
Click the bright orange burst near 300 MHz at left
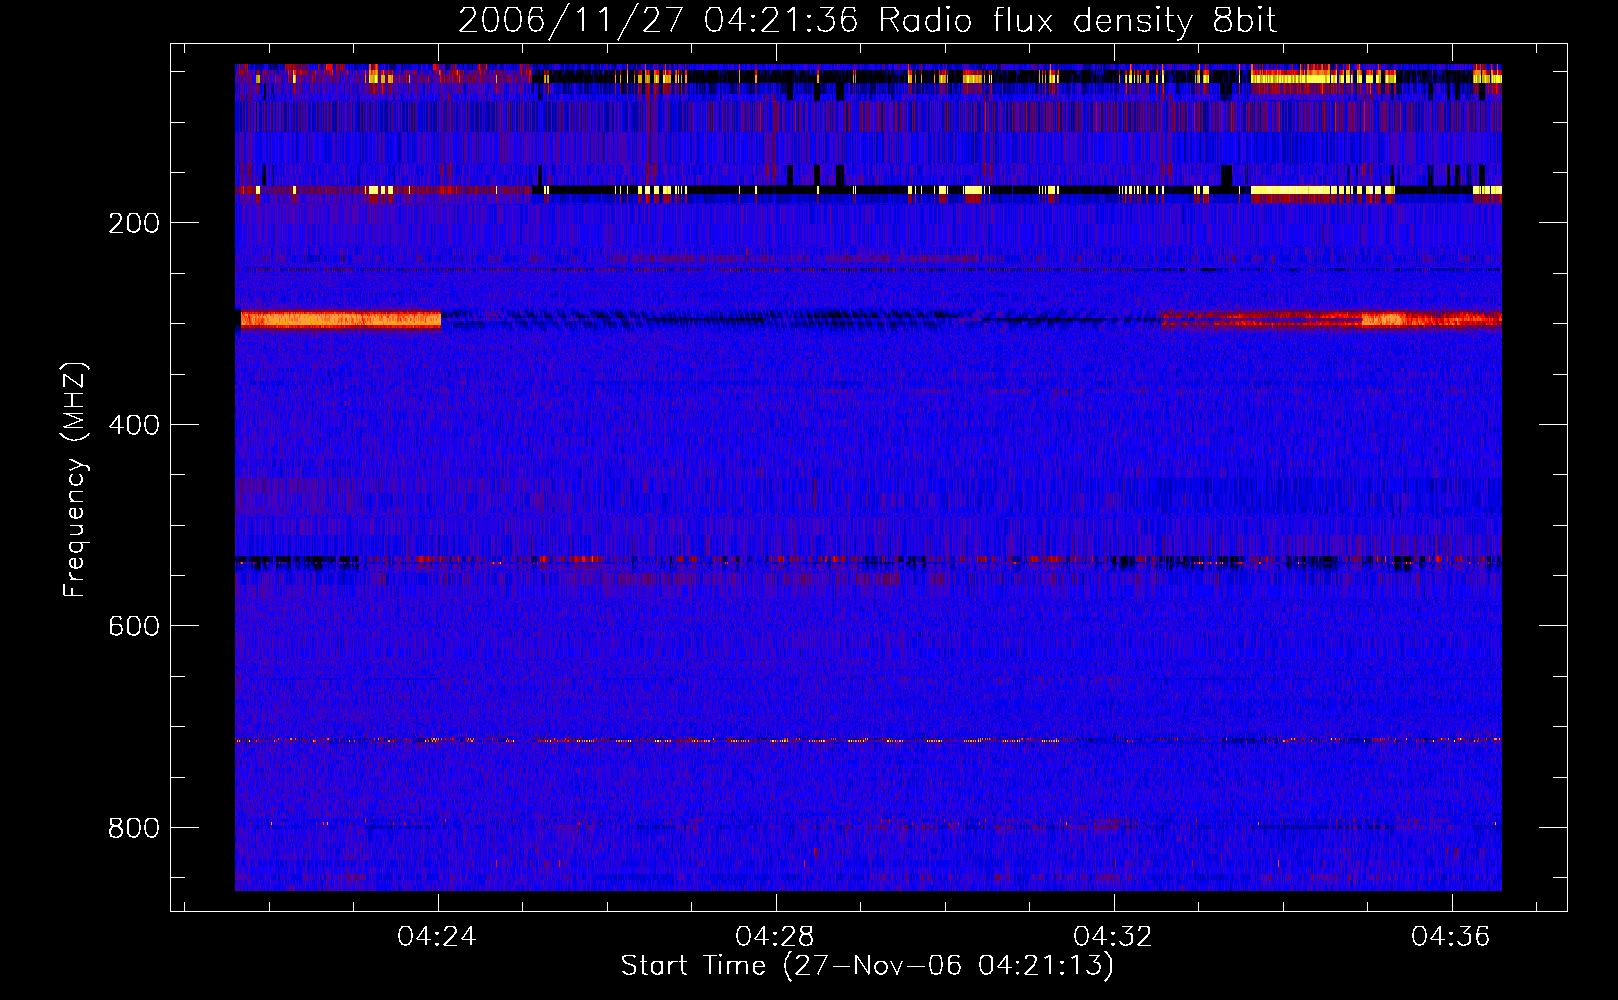click(341, 320)
